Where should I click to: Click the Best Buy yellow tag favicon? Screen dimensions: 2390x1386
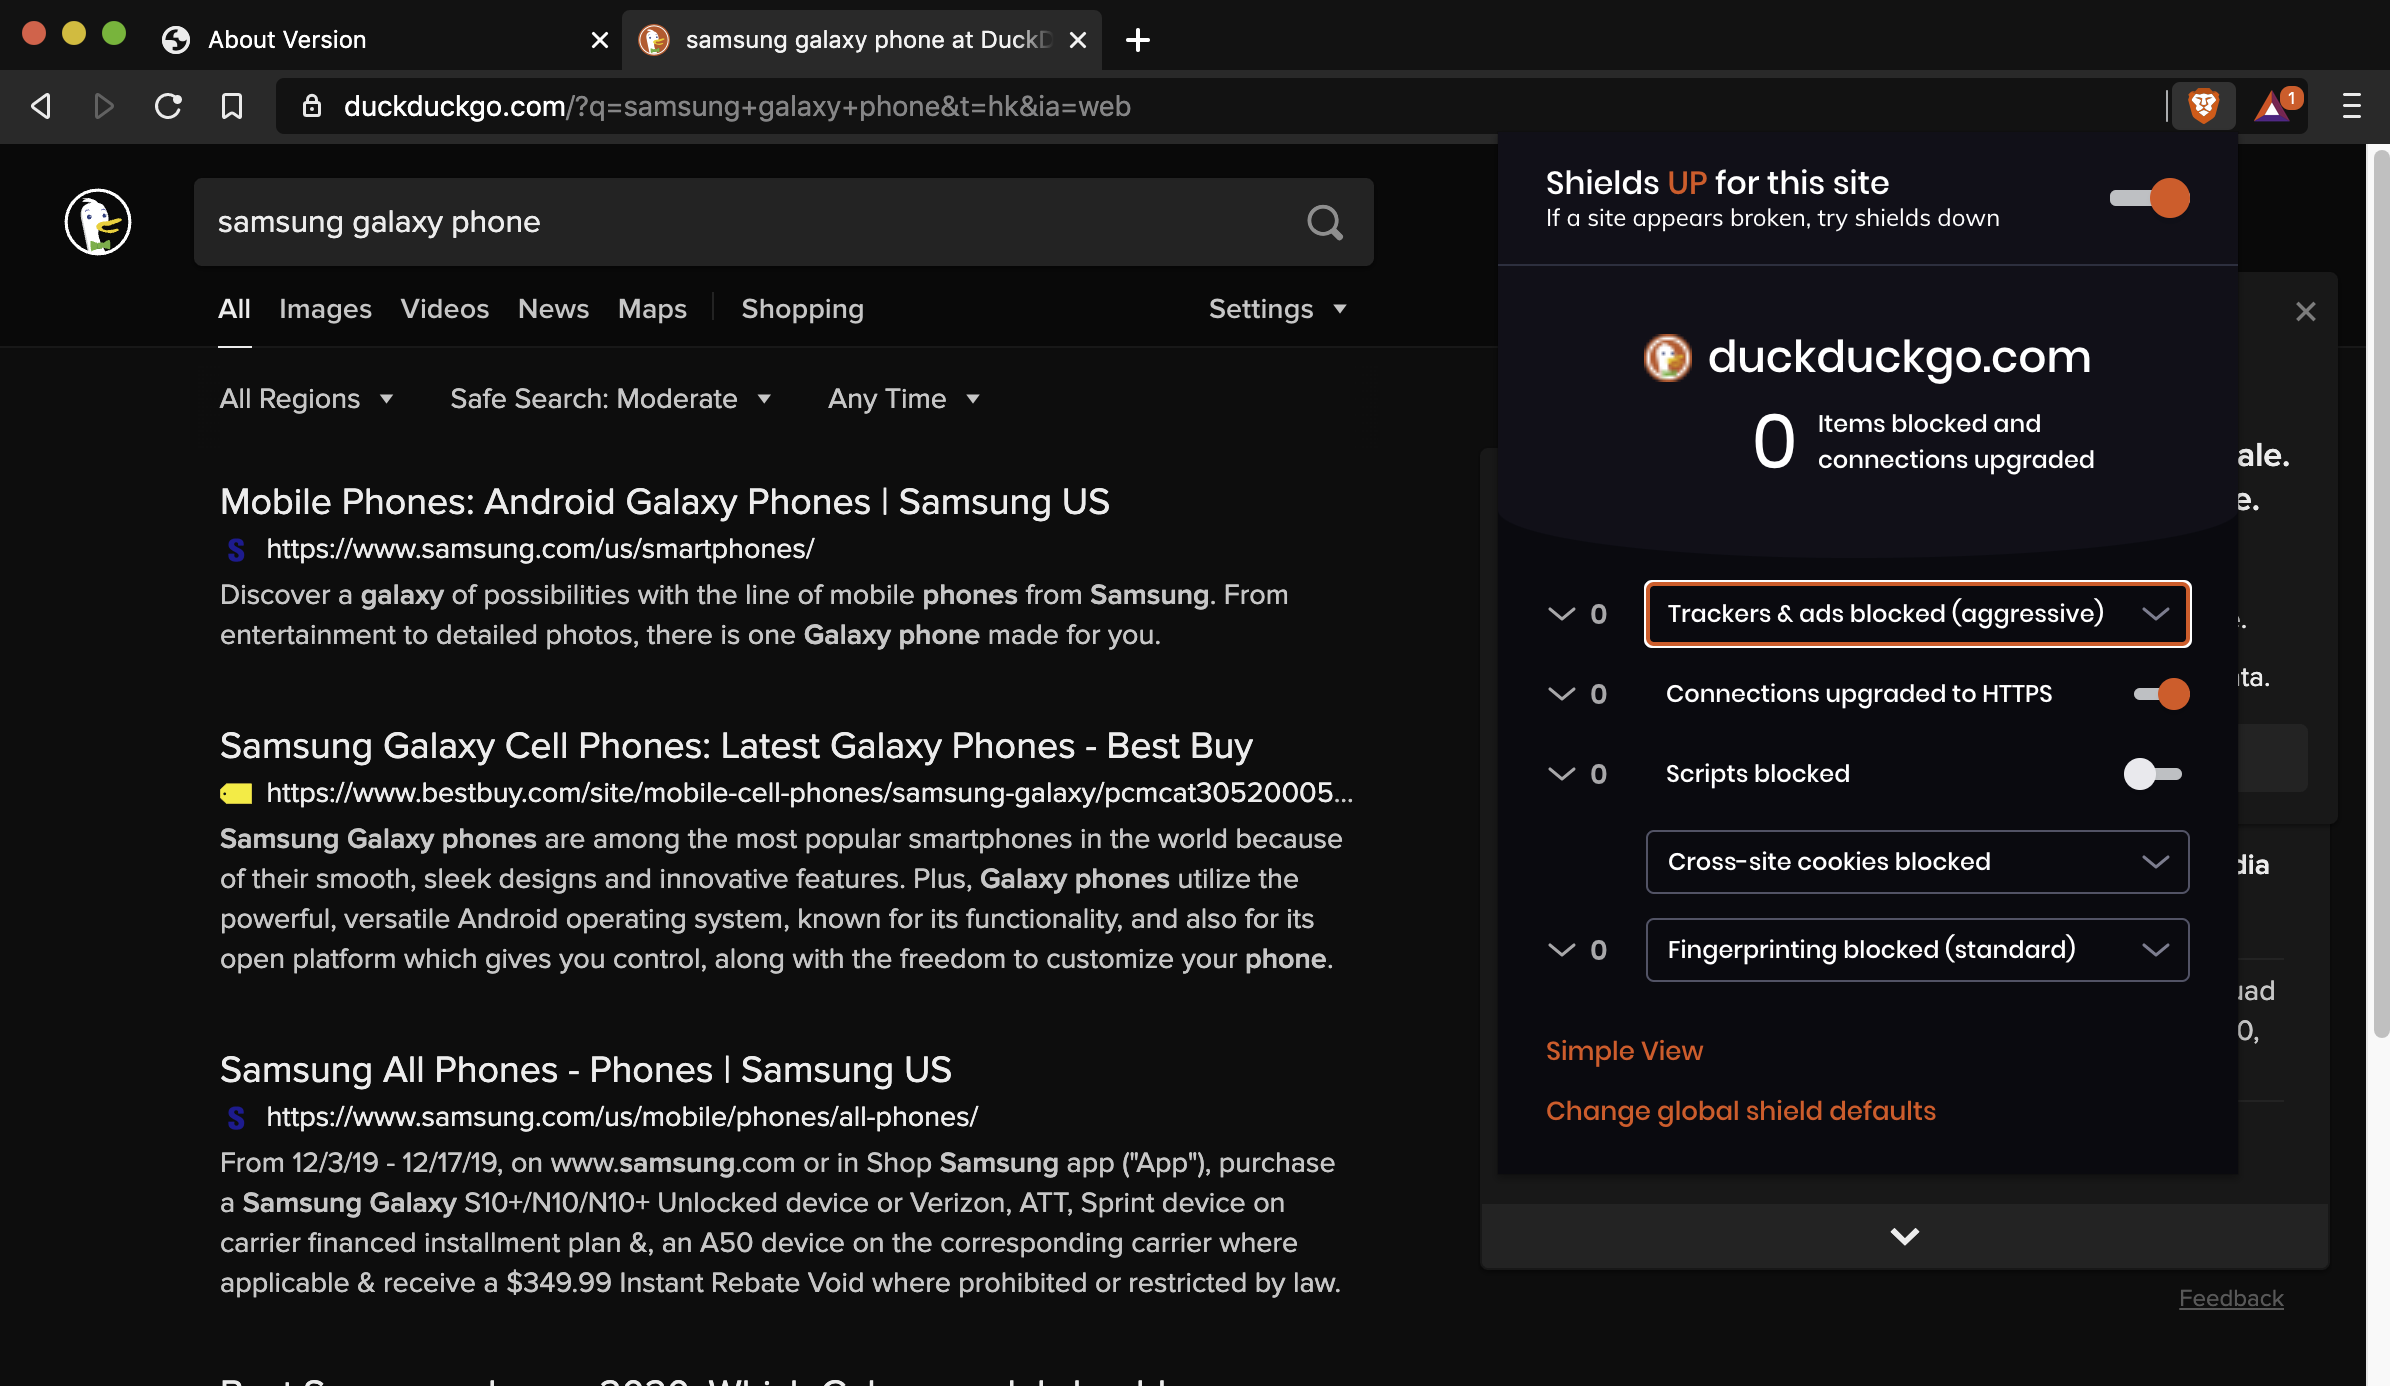click(236, 793)
